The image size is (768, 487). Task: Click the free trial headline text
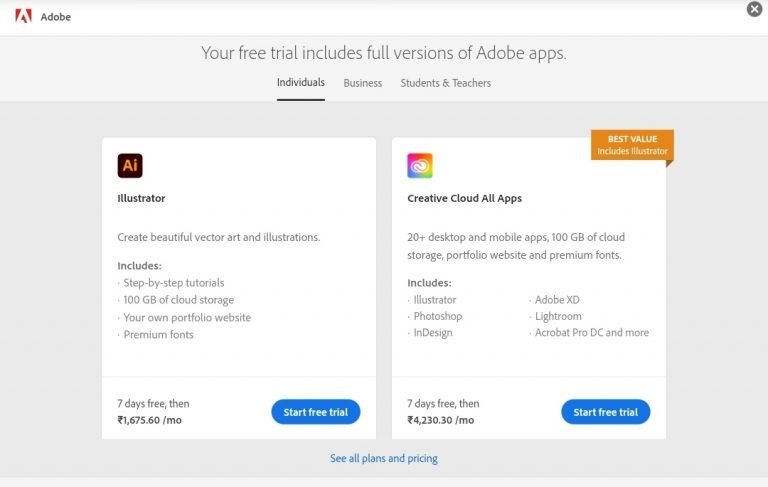pos(384,53)
